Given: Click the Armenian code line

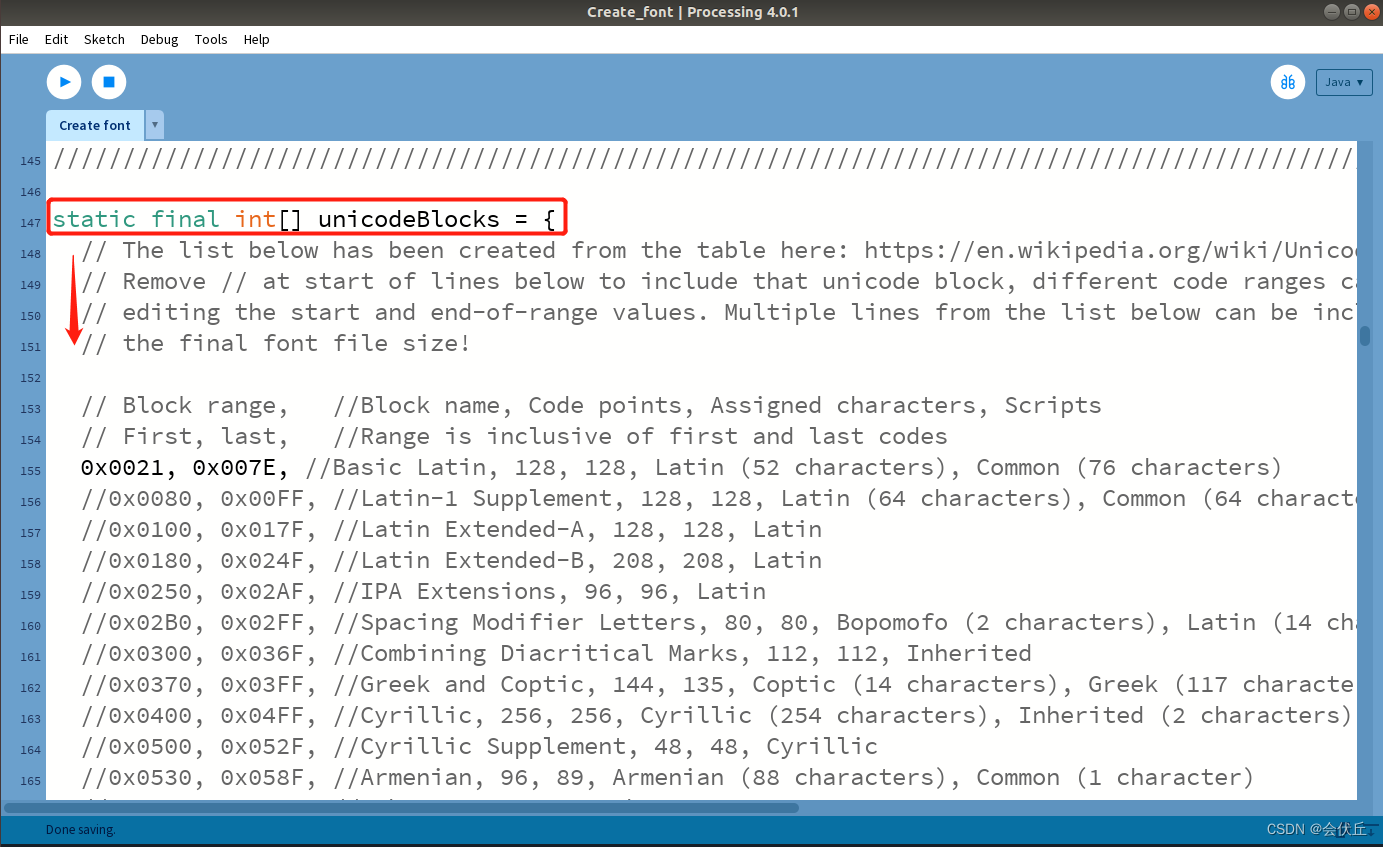Looking at the screenshot, I should pyautogui.click(x=667, y=777).
